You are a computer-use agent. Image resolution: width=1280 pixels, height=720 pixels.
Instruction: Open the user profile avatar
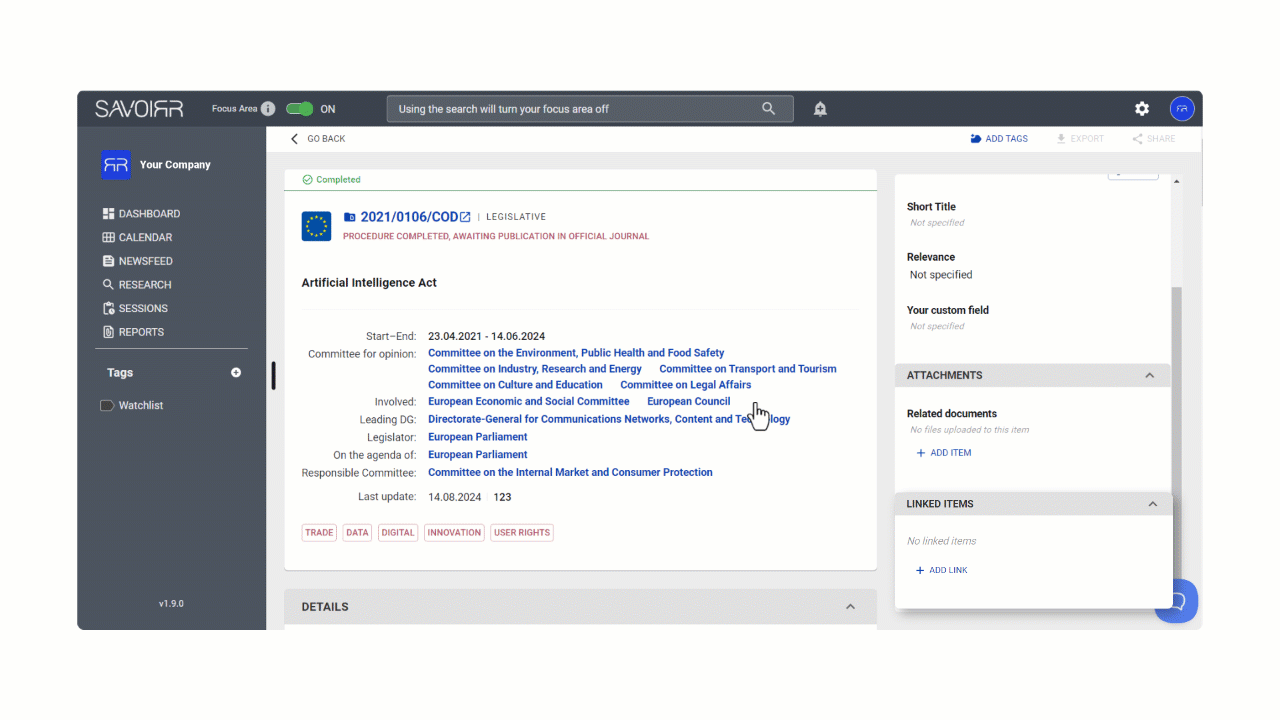1182,109
